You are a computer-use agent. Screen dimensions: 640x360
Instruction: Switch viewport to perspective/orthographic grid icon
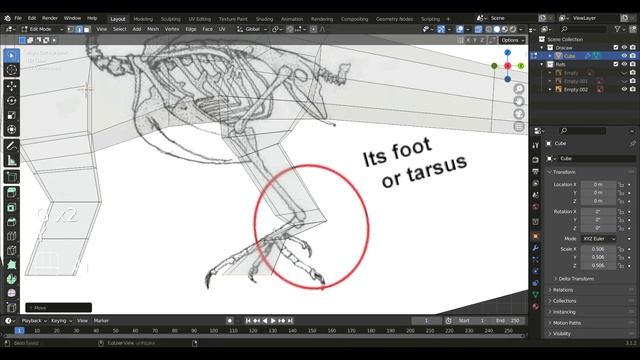[519, 127]
